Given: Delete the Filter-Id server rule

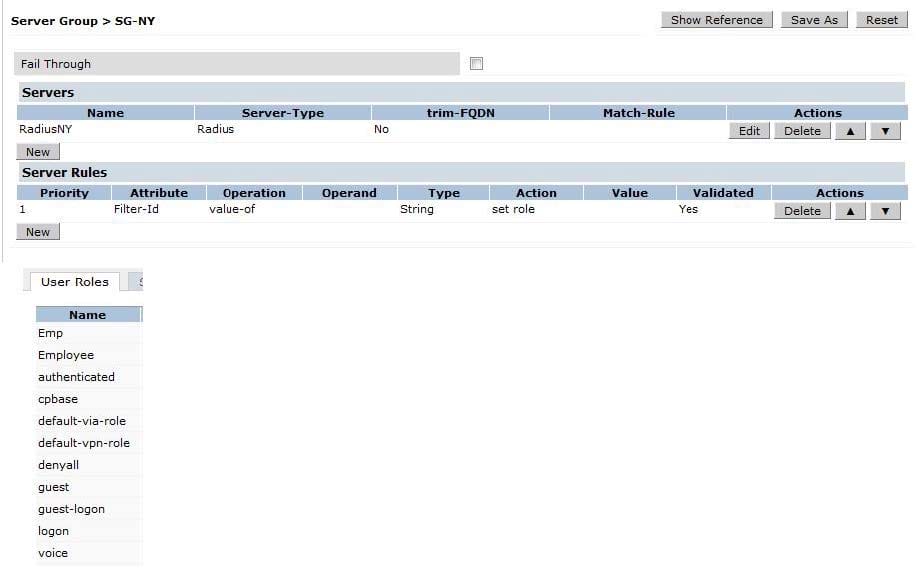Looking at the screenshot, I should 802,210.
